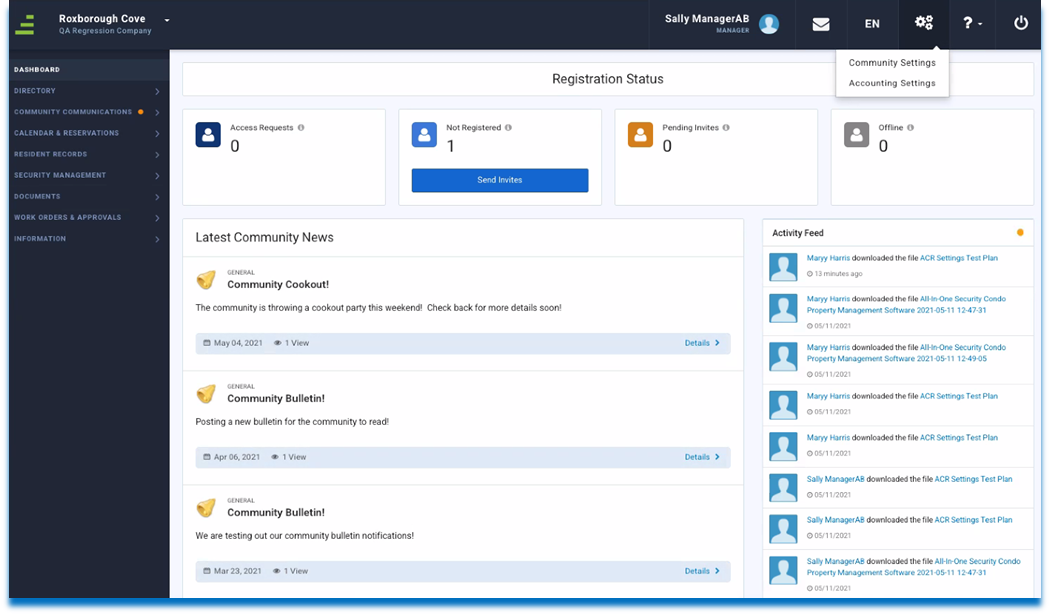This screenshot has width=1050, height=615.
Task: Open the help question mark dropdown
Action: tap(972, 24)
